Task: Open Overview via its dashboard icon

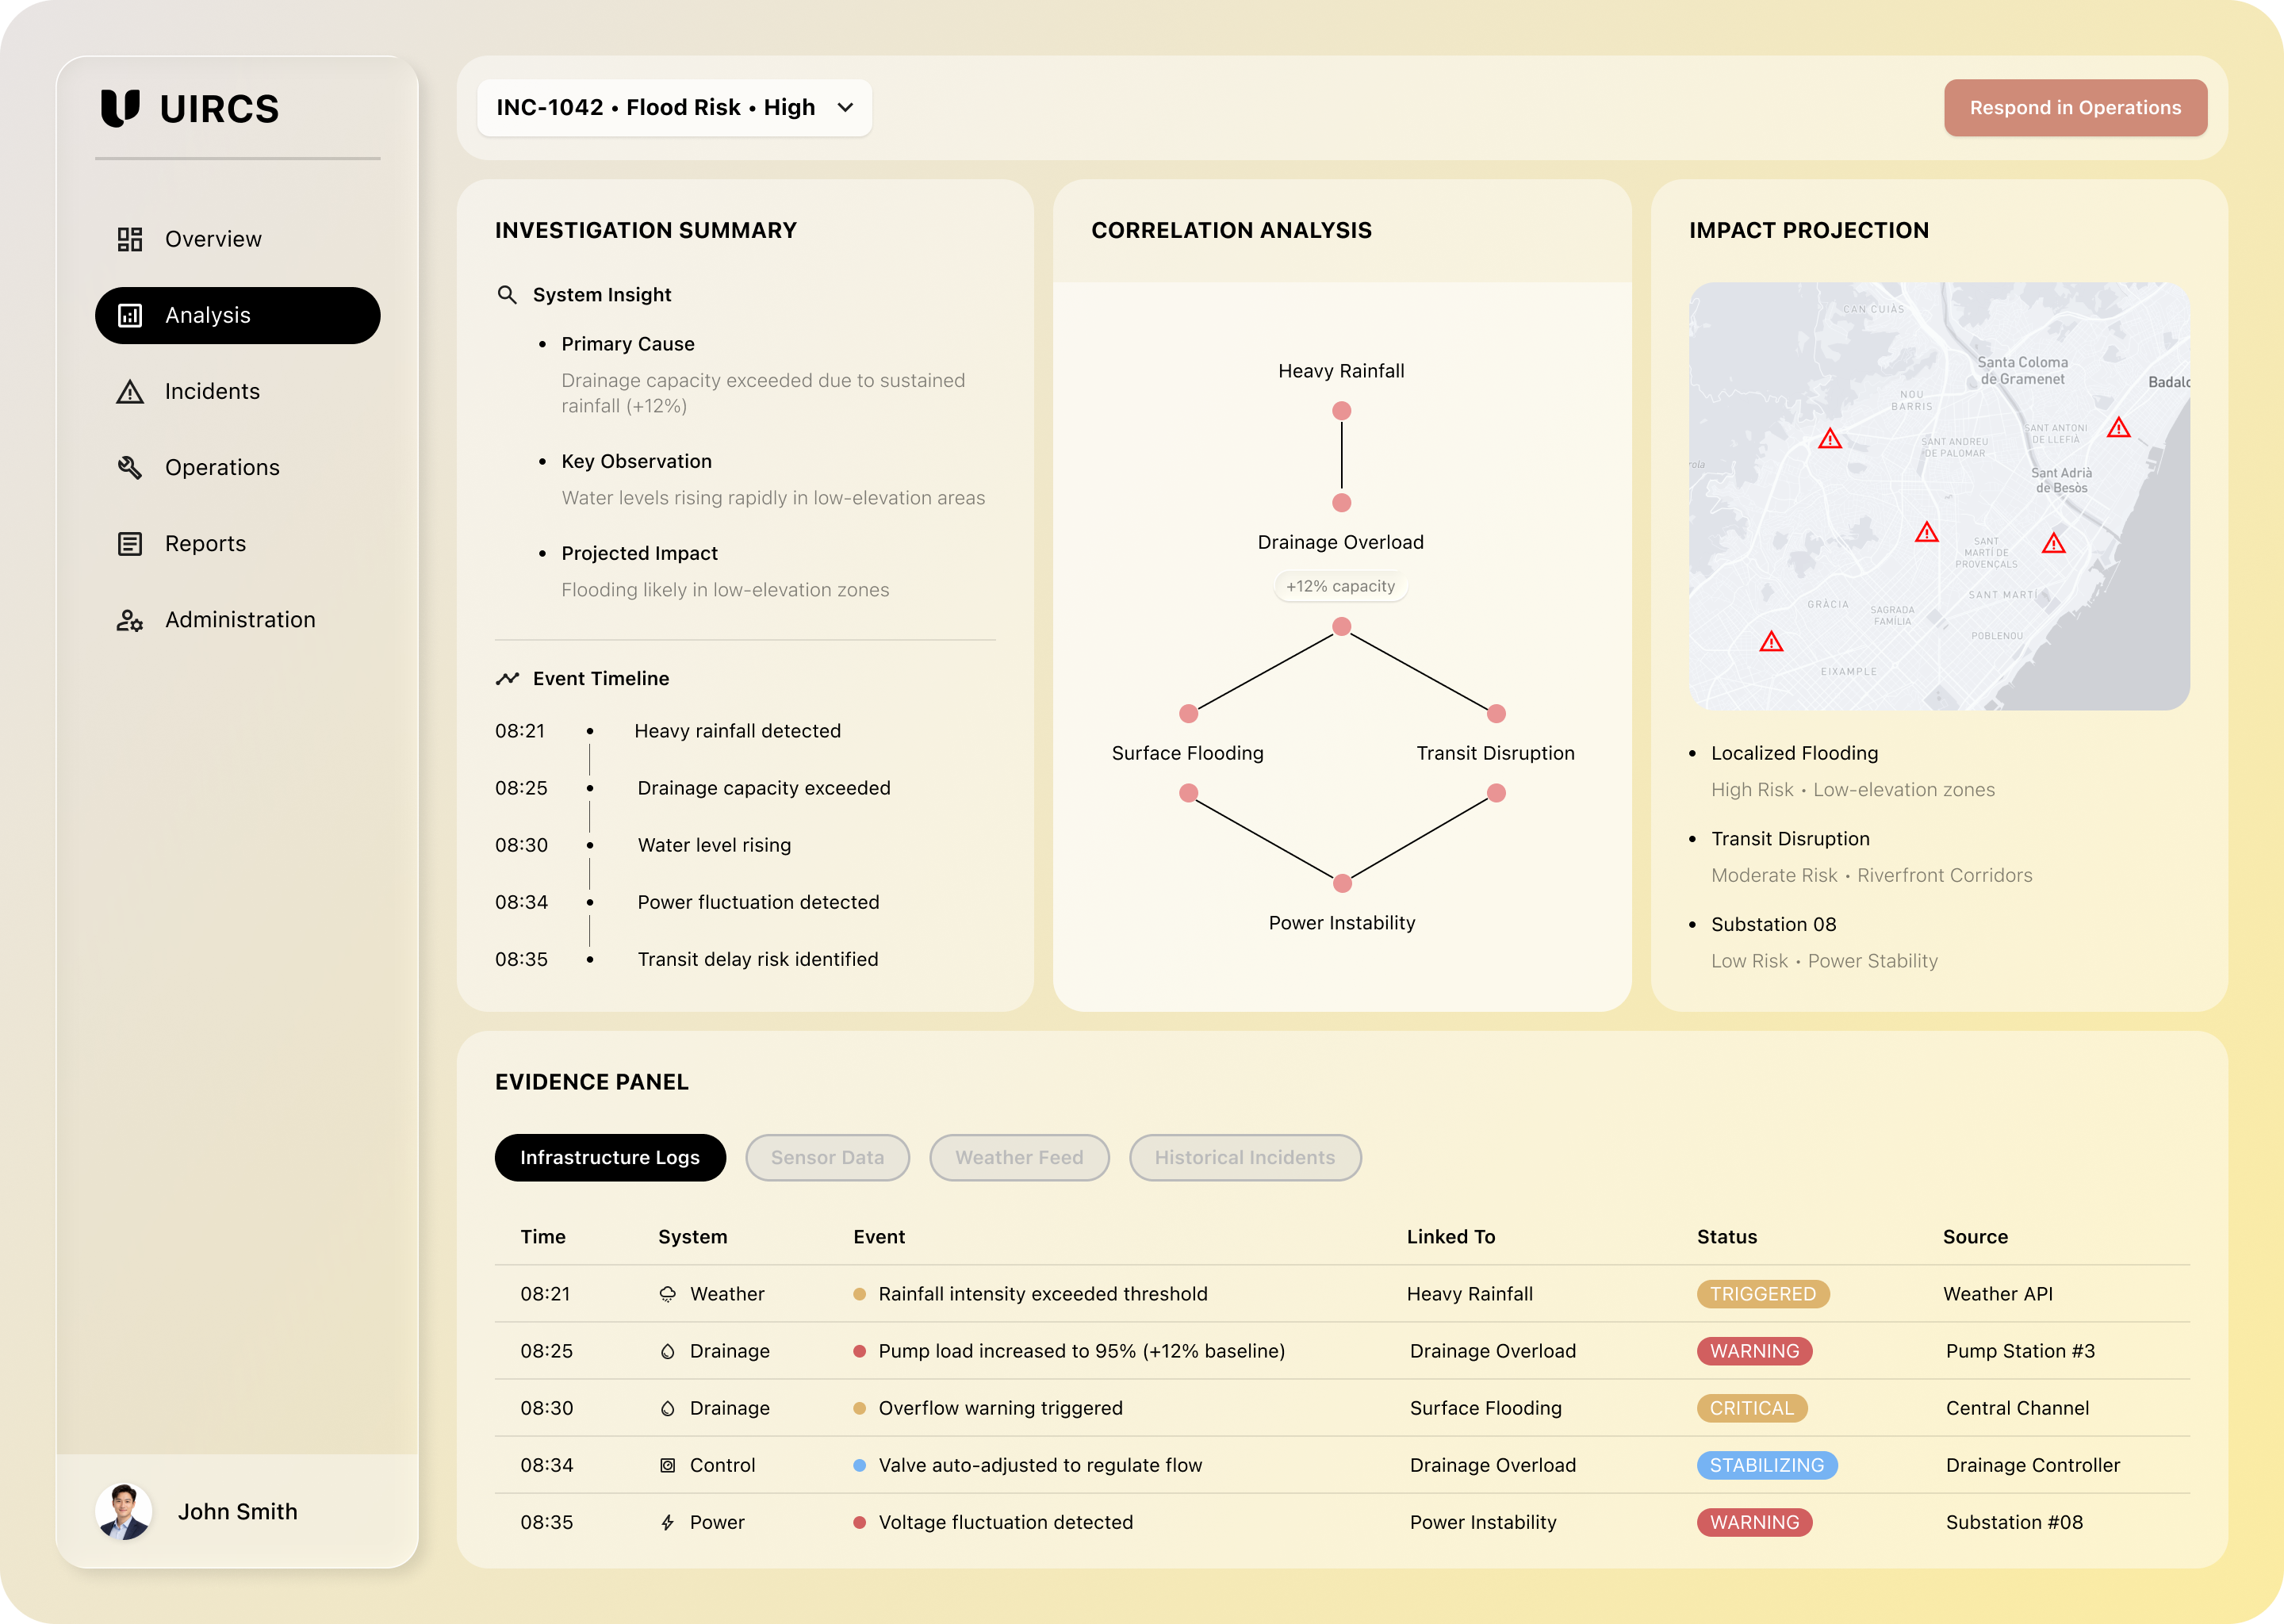Action: [x=130, y=239]
